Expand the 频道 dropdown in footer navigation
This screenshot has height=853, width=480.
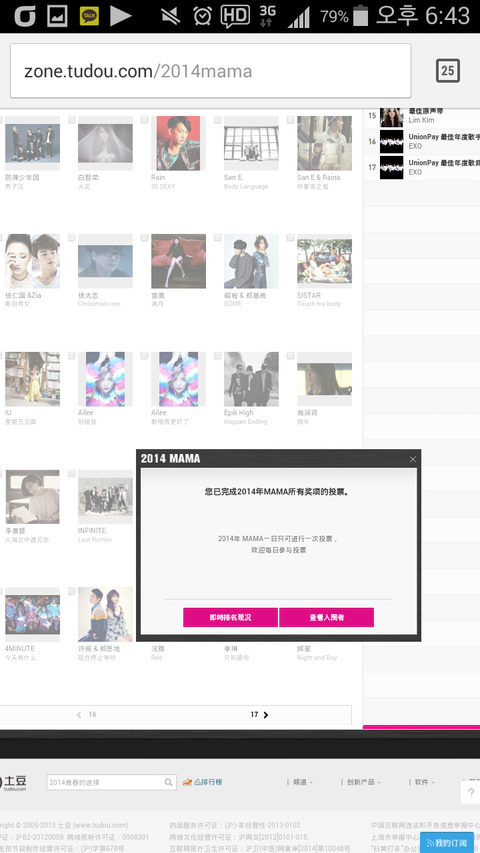pos(303,782)
